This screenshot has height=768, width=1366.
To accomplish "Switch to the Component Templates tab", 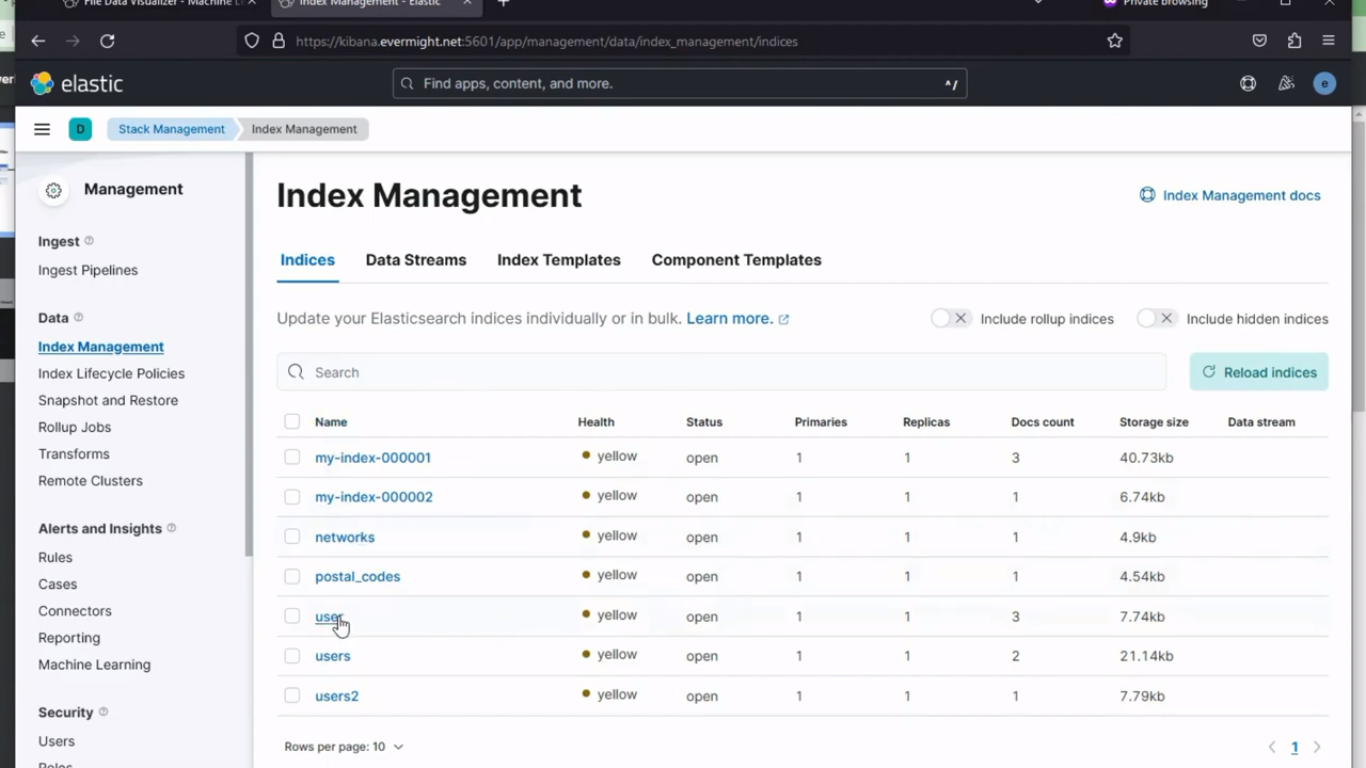I will click(x=736, y=260).
